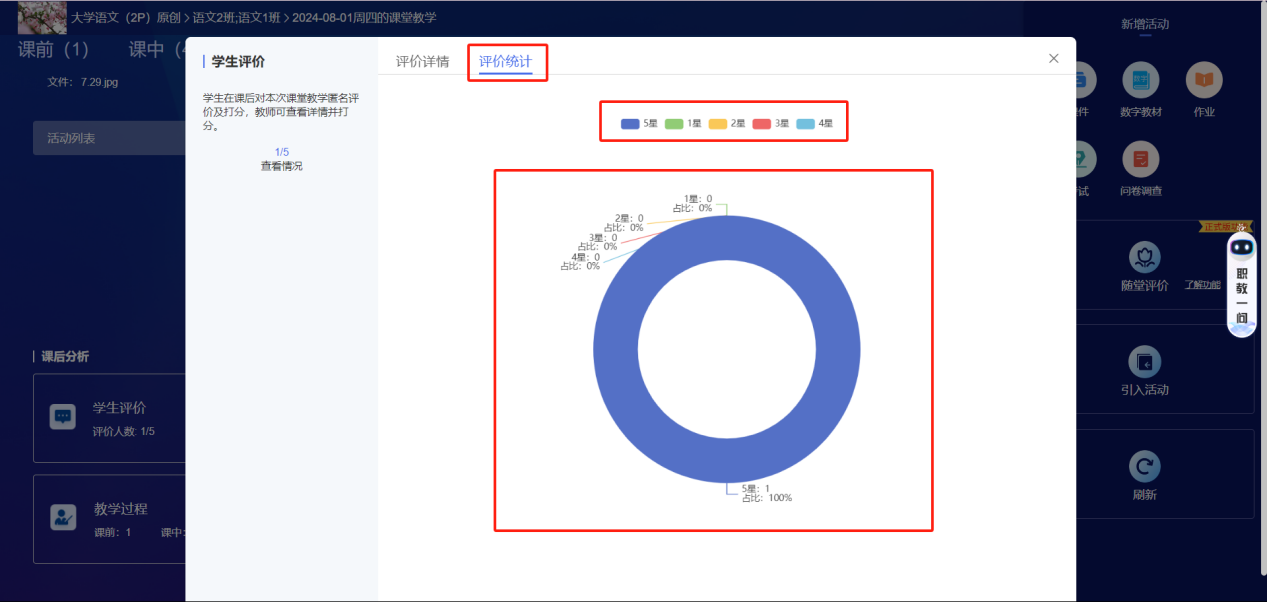Toggle the 1星 legend series
The image size is (1267, 602).
pos(683,124)
